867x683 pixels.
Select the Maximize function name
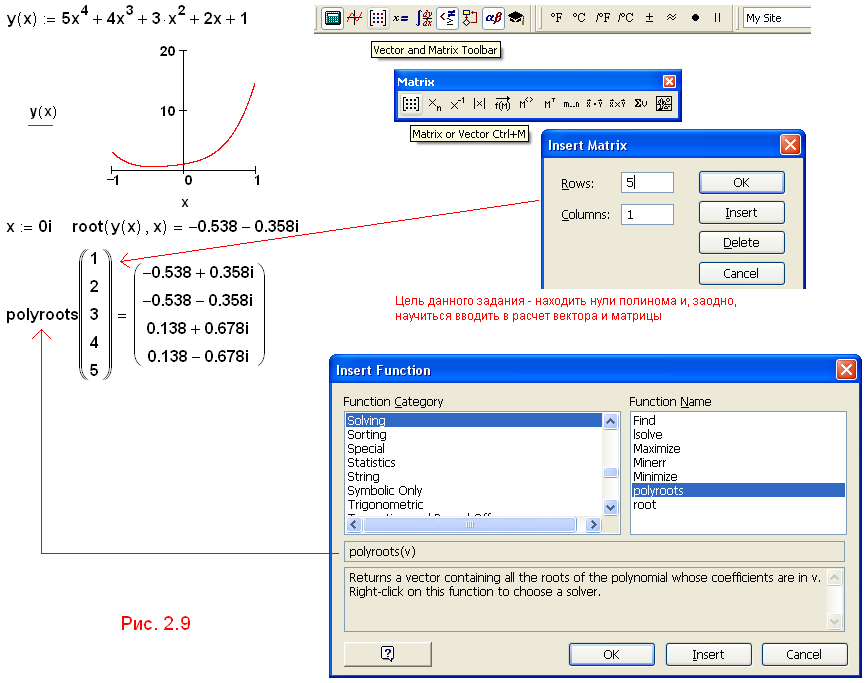pos(738,449)
